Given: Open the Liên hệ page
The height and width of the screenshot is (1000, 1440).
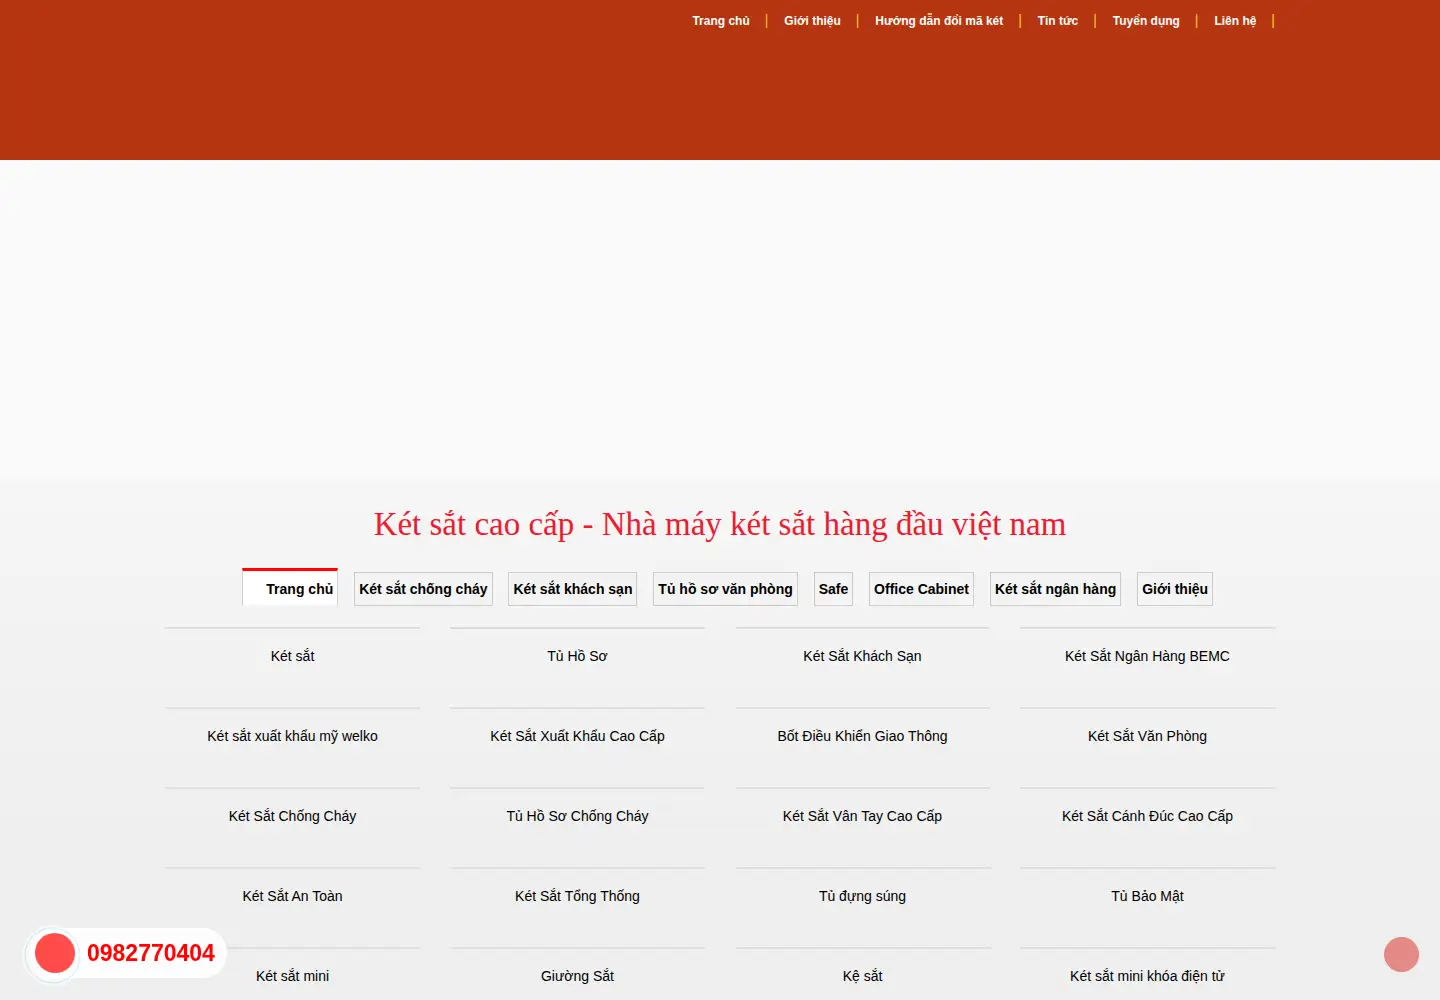Looking at the screenshot, I should click(x=1235, y=21).
